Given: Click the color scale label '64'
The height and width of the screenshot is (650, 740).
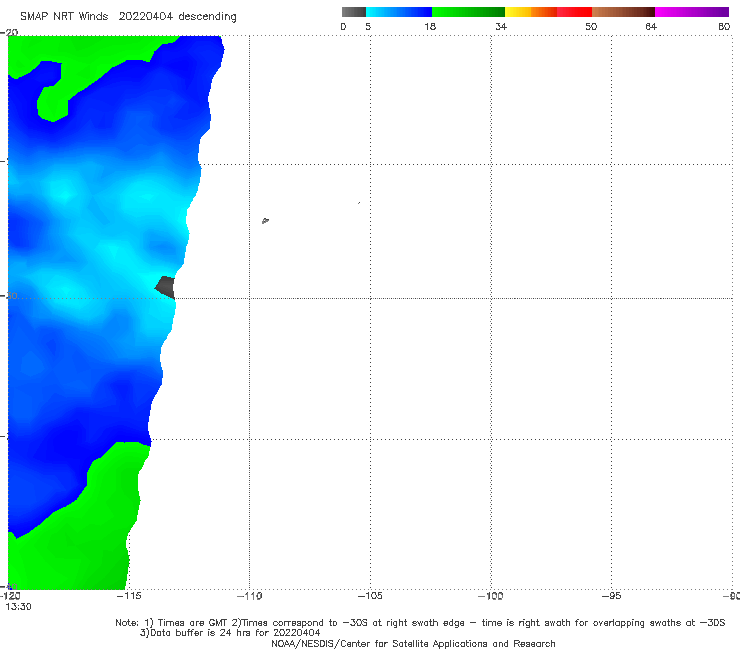Looking at the screenshot, I should click(651, 26).
